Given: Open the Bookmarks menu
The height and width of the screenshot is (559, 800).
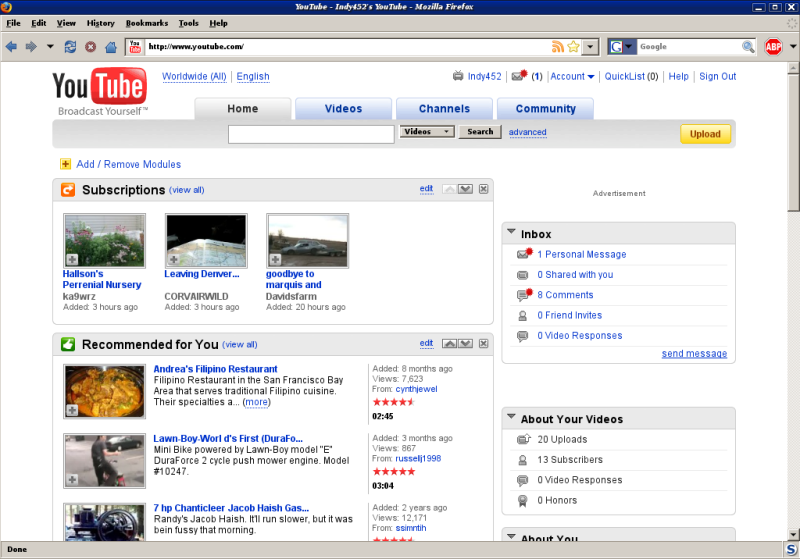Looking at the screenshot, I should [x=147, y=23].
